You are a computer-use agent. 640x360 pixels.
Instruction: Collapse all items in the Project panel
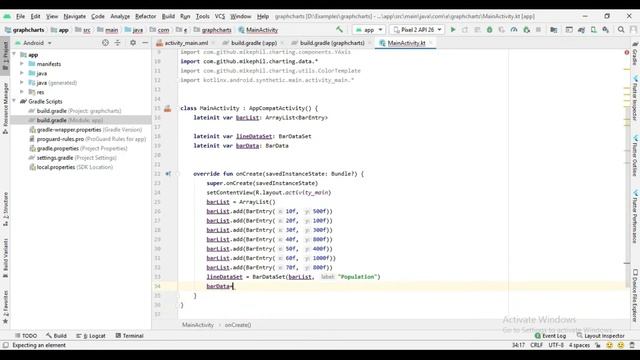(x=118, y=42)
